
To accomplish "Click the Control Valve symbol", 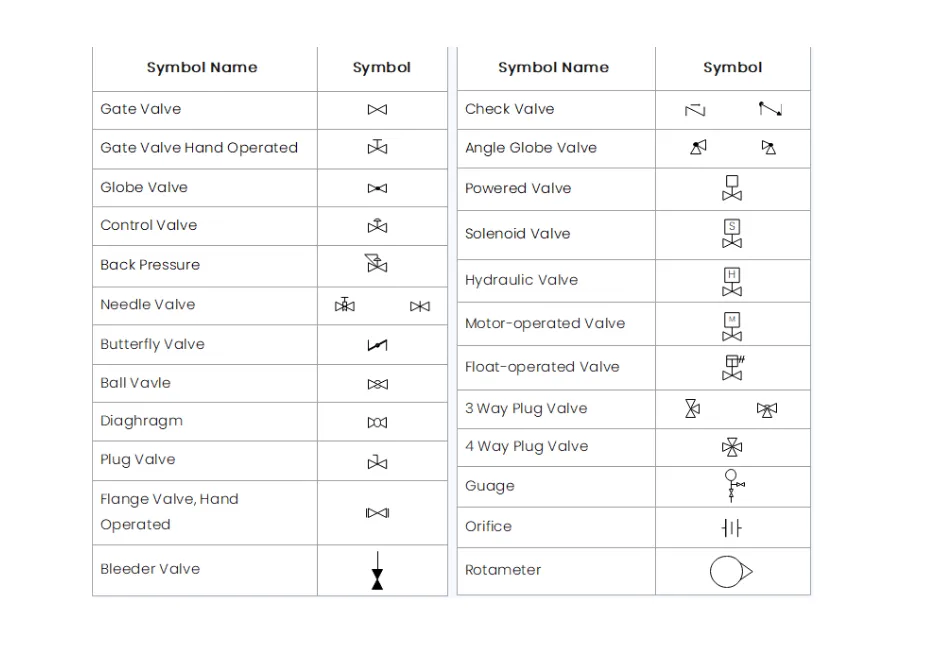I will [x=377, y=226].
